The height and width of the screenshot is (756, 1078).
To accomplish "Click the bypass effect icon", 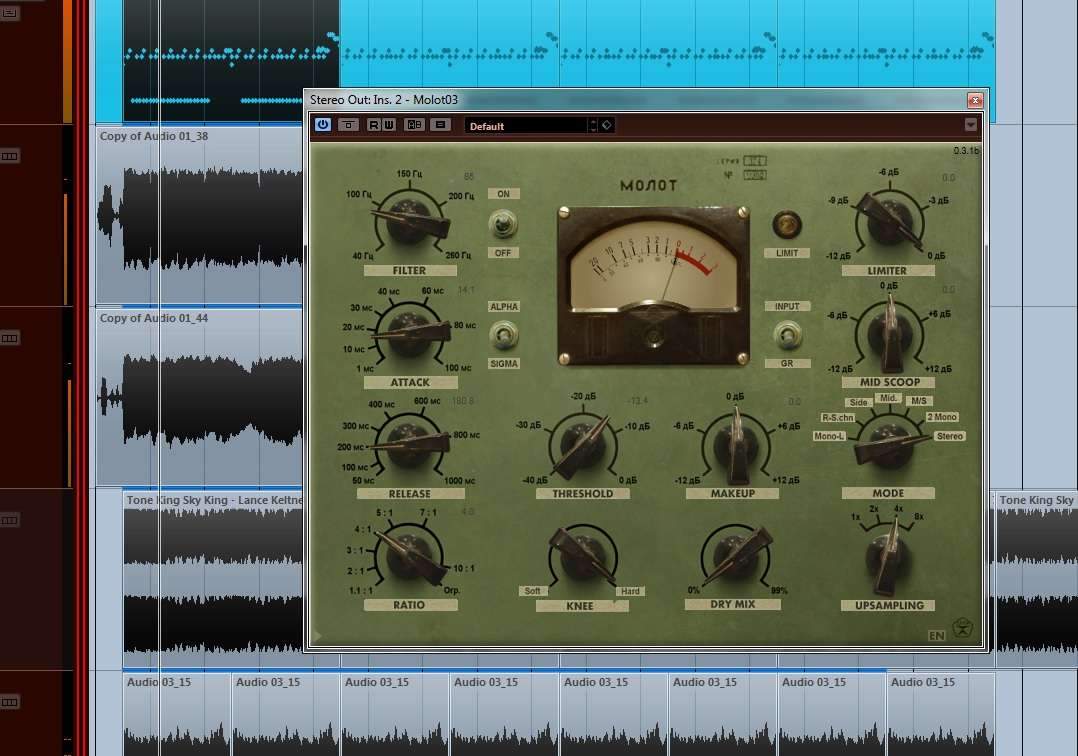I will coord(349,124).
